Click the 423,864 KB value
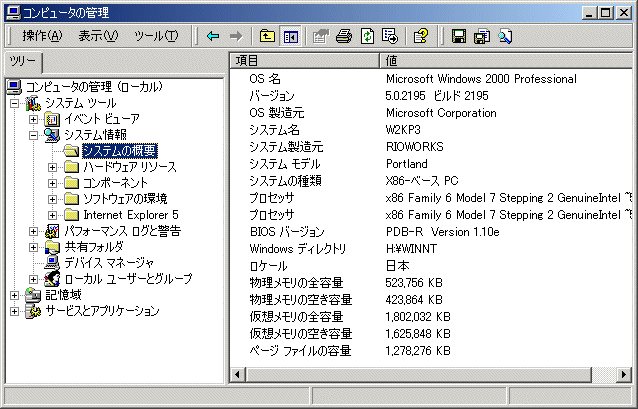Viewport: 638px width, 409px height. [x=414, y=300]
